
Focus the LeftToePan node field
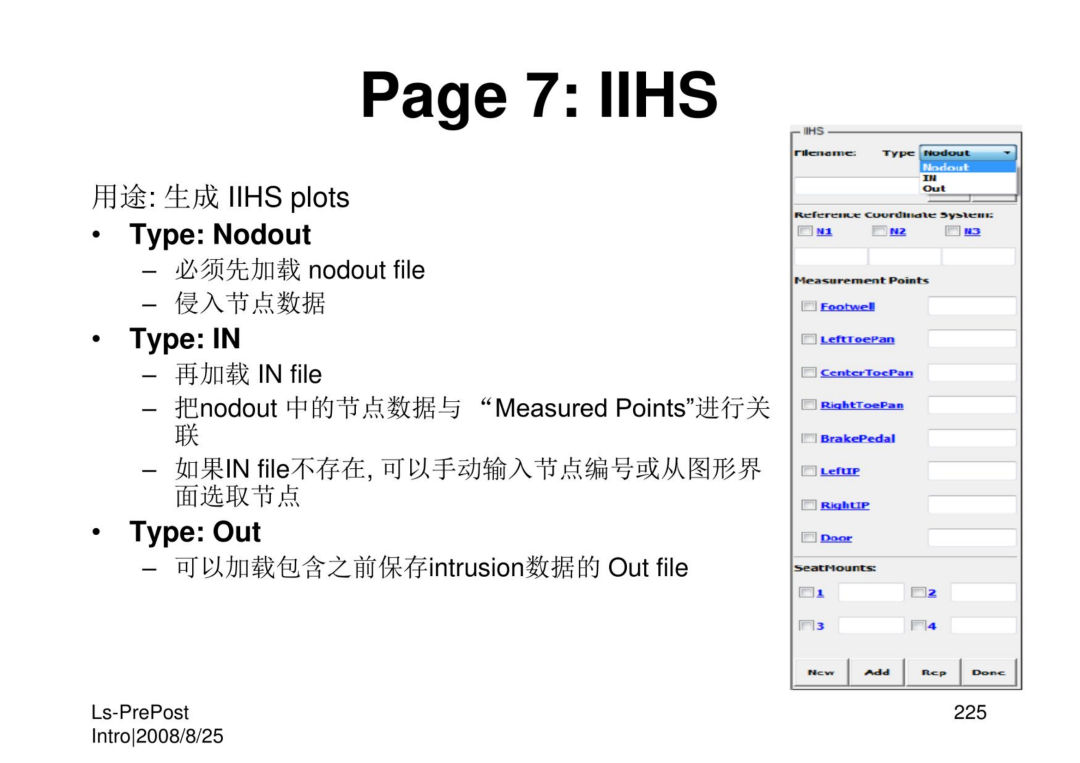pyautogui.click(x=972, y=339)
